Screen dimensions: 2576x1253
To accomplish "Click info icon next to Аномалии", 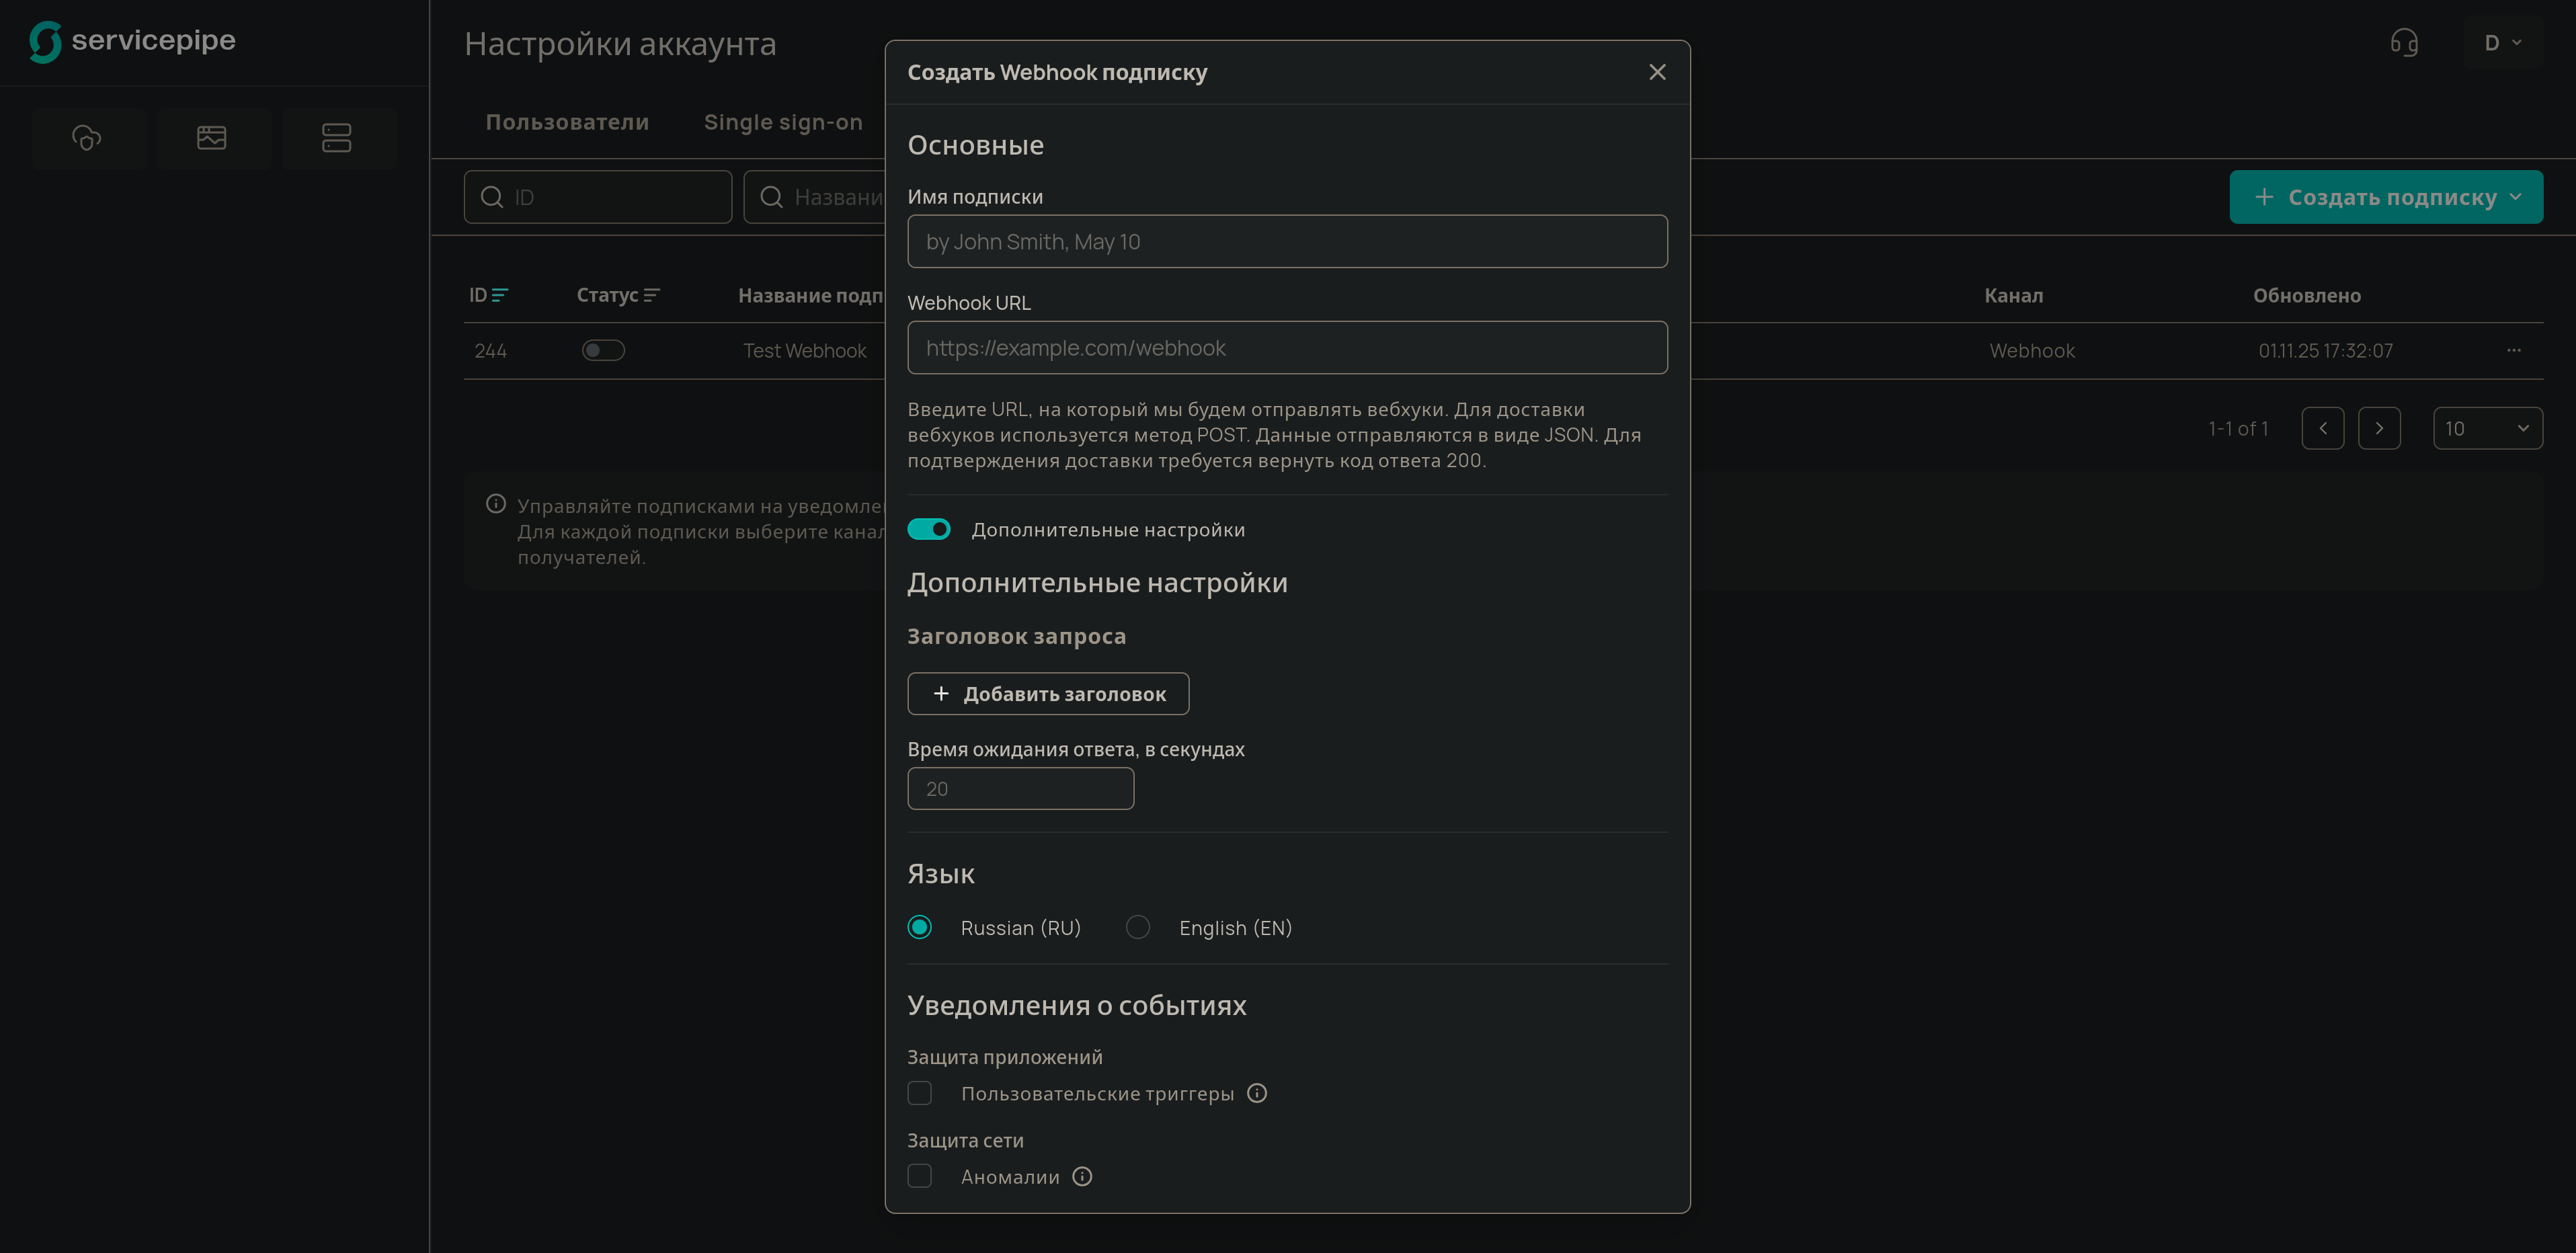I will (1082, 1177).
